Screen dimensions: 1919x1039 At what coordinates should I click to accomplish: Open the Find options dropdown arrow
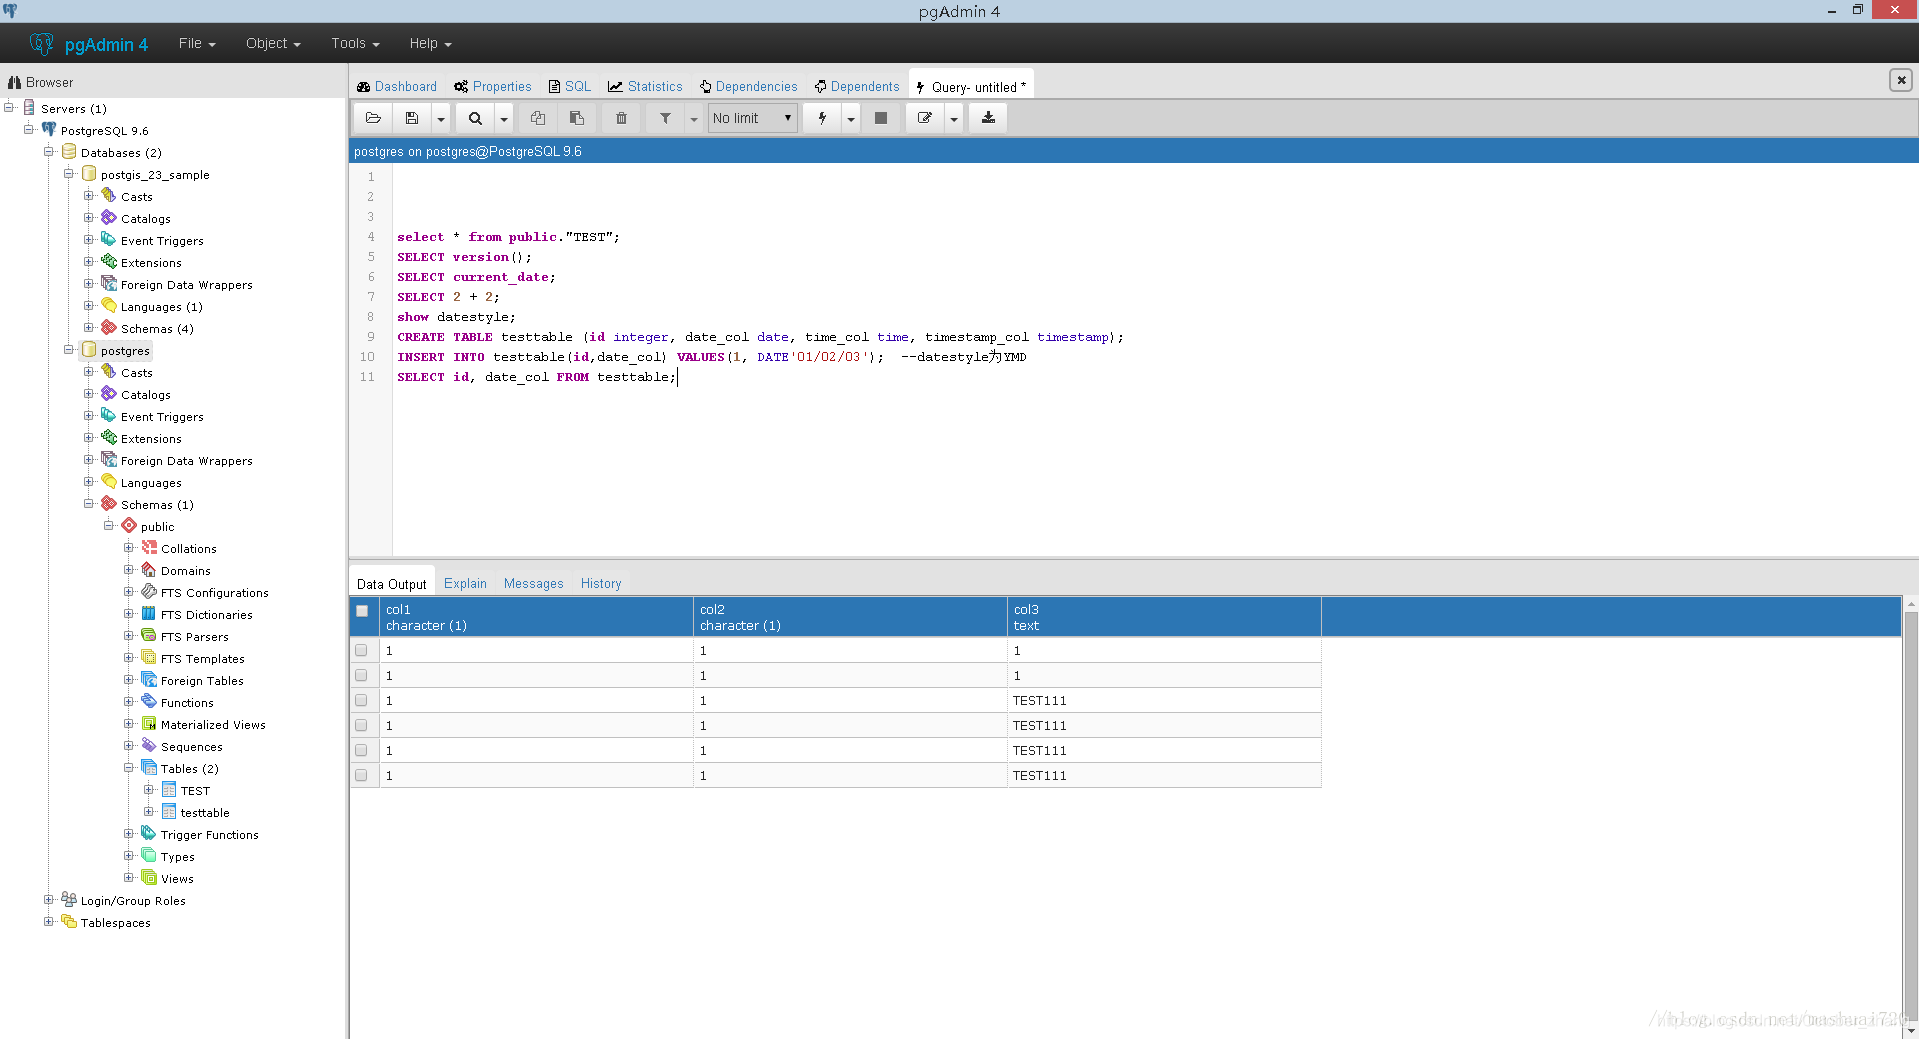pyautogui.click(x=504, y=118)
